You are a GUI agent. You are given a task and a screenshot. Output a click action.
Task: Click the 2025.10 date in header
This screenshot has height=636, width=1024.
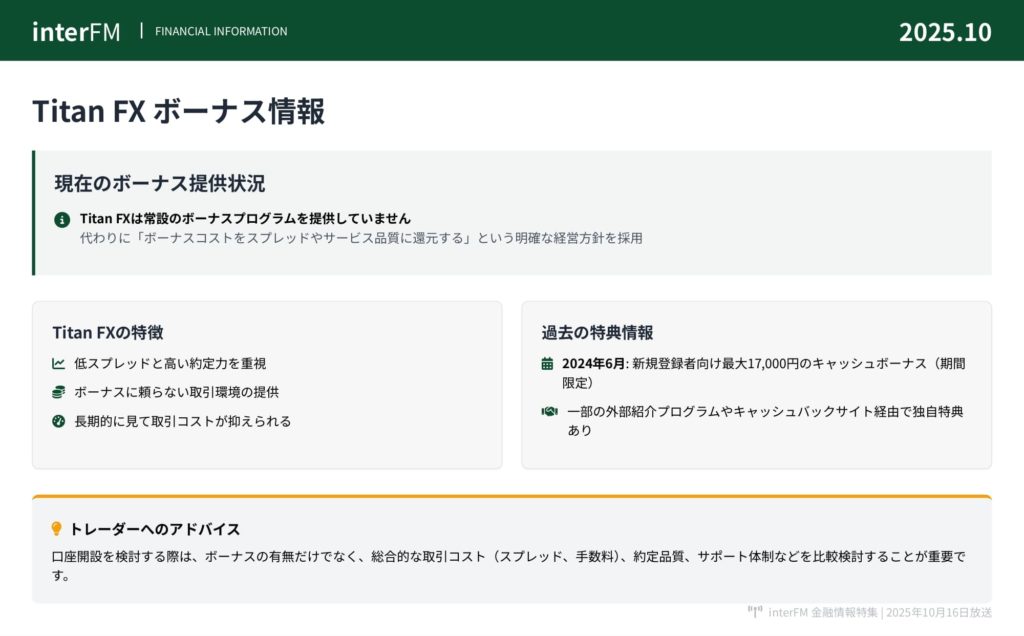(x=945, y=32)
